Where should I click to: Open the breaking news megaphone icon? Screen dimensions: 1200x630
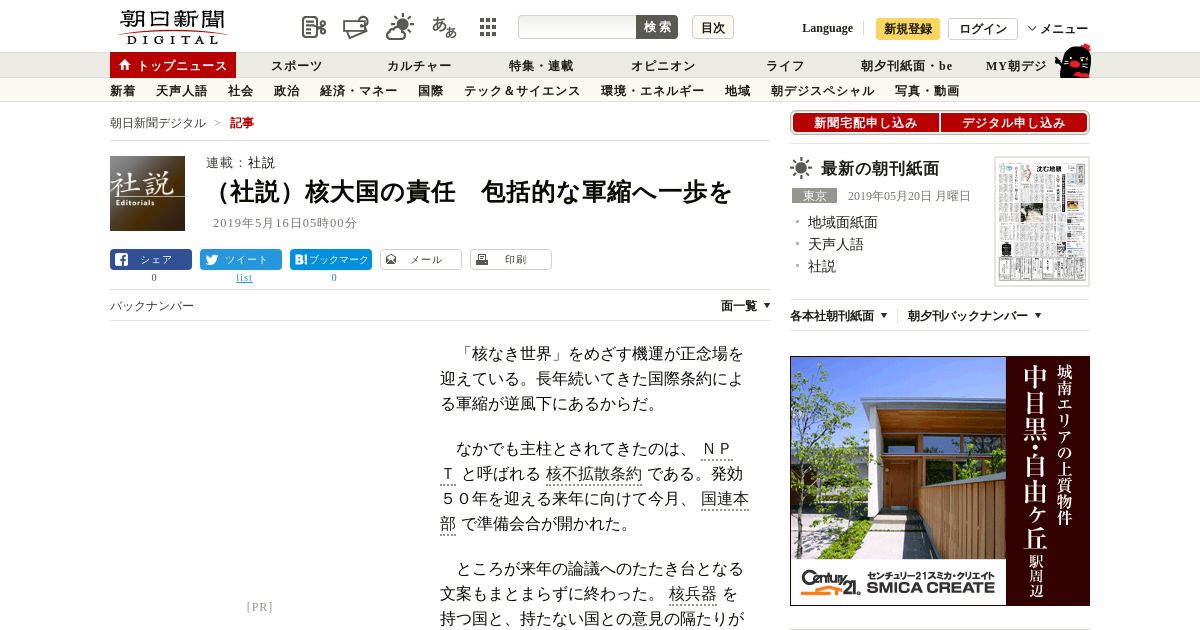[x=356, y=27]
